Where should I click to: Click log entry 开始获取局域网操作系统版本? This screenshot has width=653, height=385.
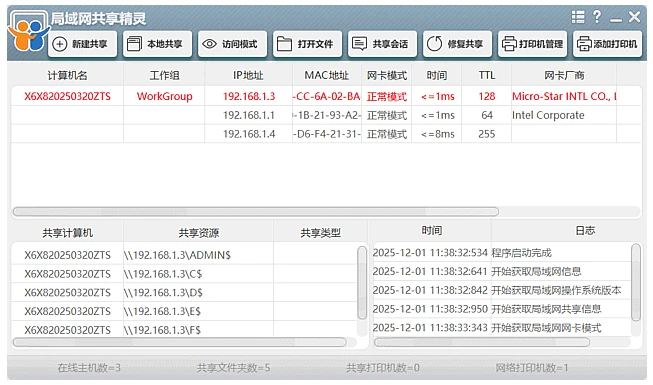coord(556,290)
